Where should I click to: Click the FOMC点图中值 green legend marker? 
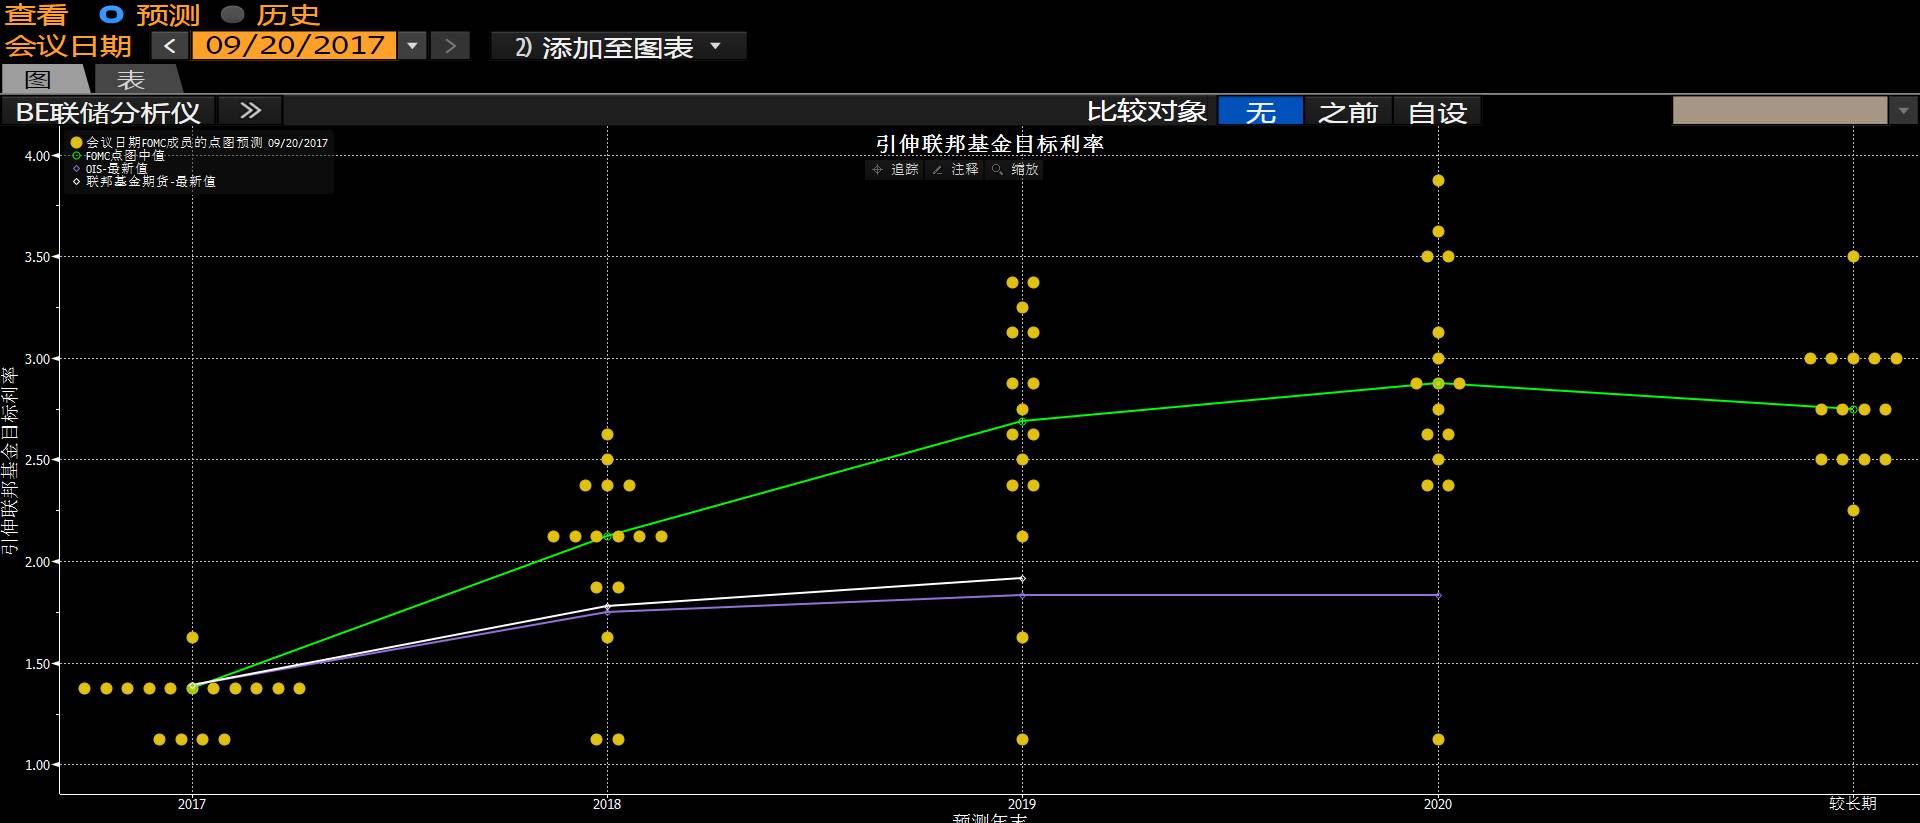click(x=76, y=156)
